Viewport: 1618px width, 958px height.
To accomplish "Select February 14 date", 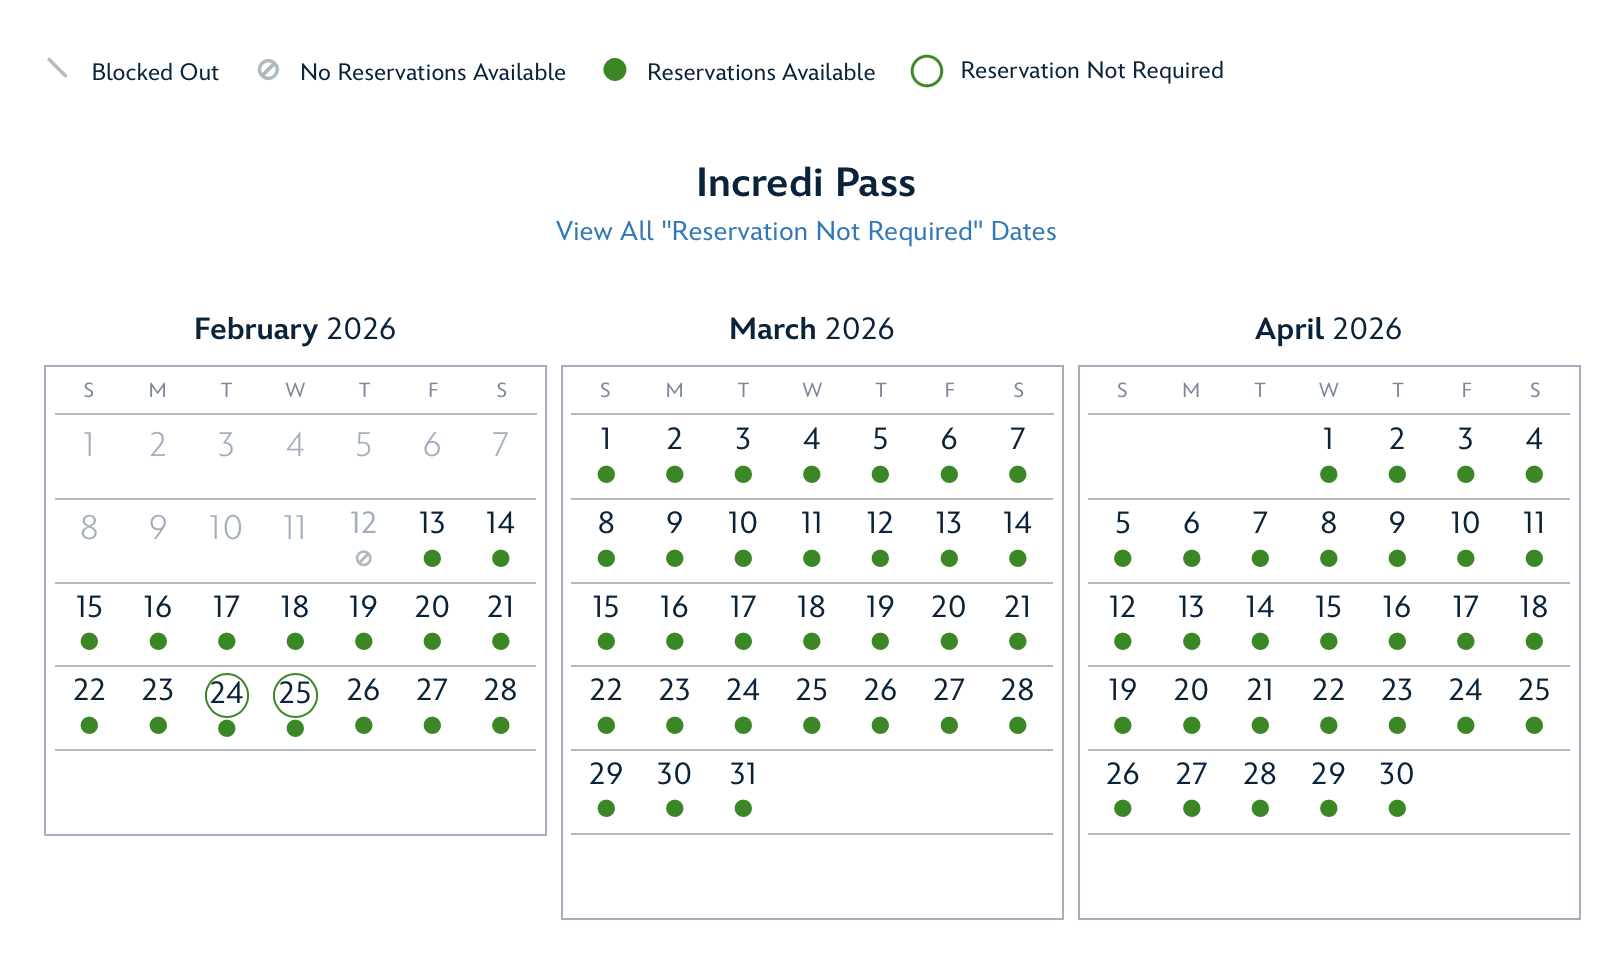I will tap(500, 523).
